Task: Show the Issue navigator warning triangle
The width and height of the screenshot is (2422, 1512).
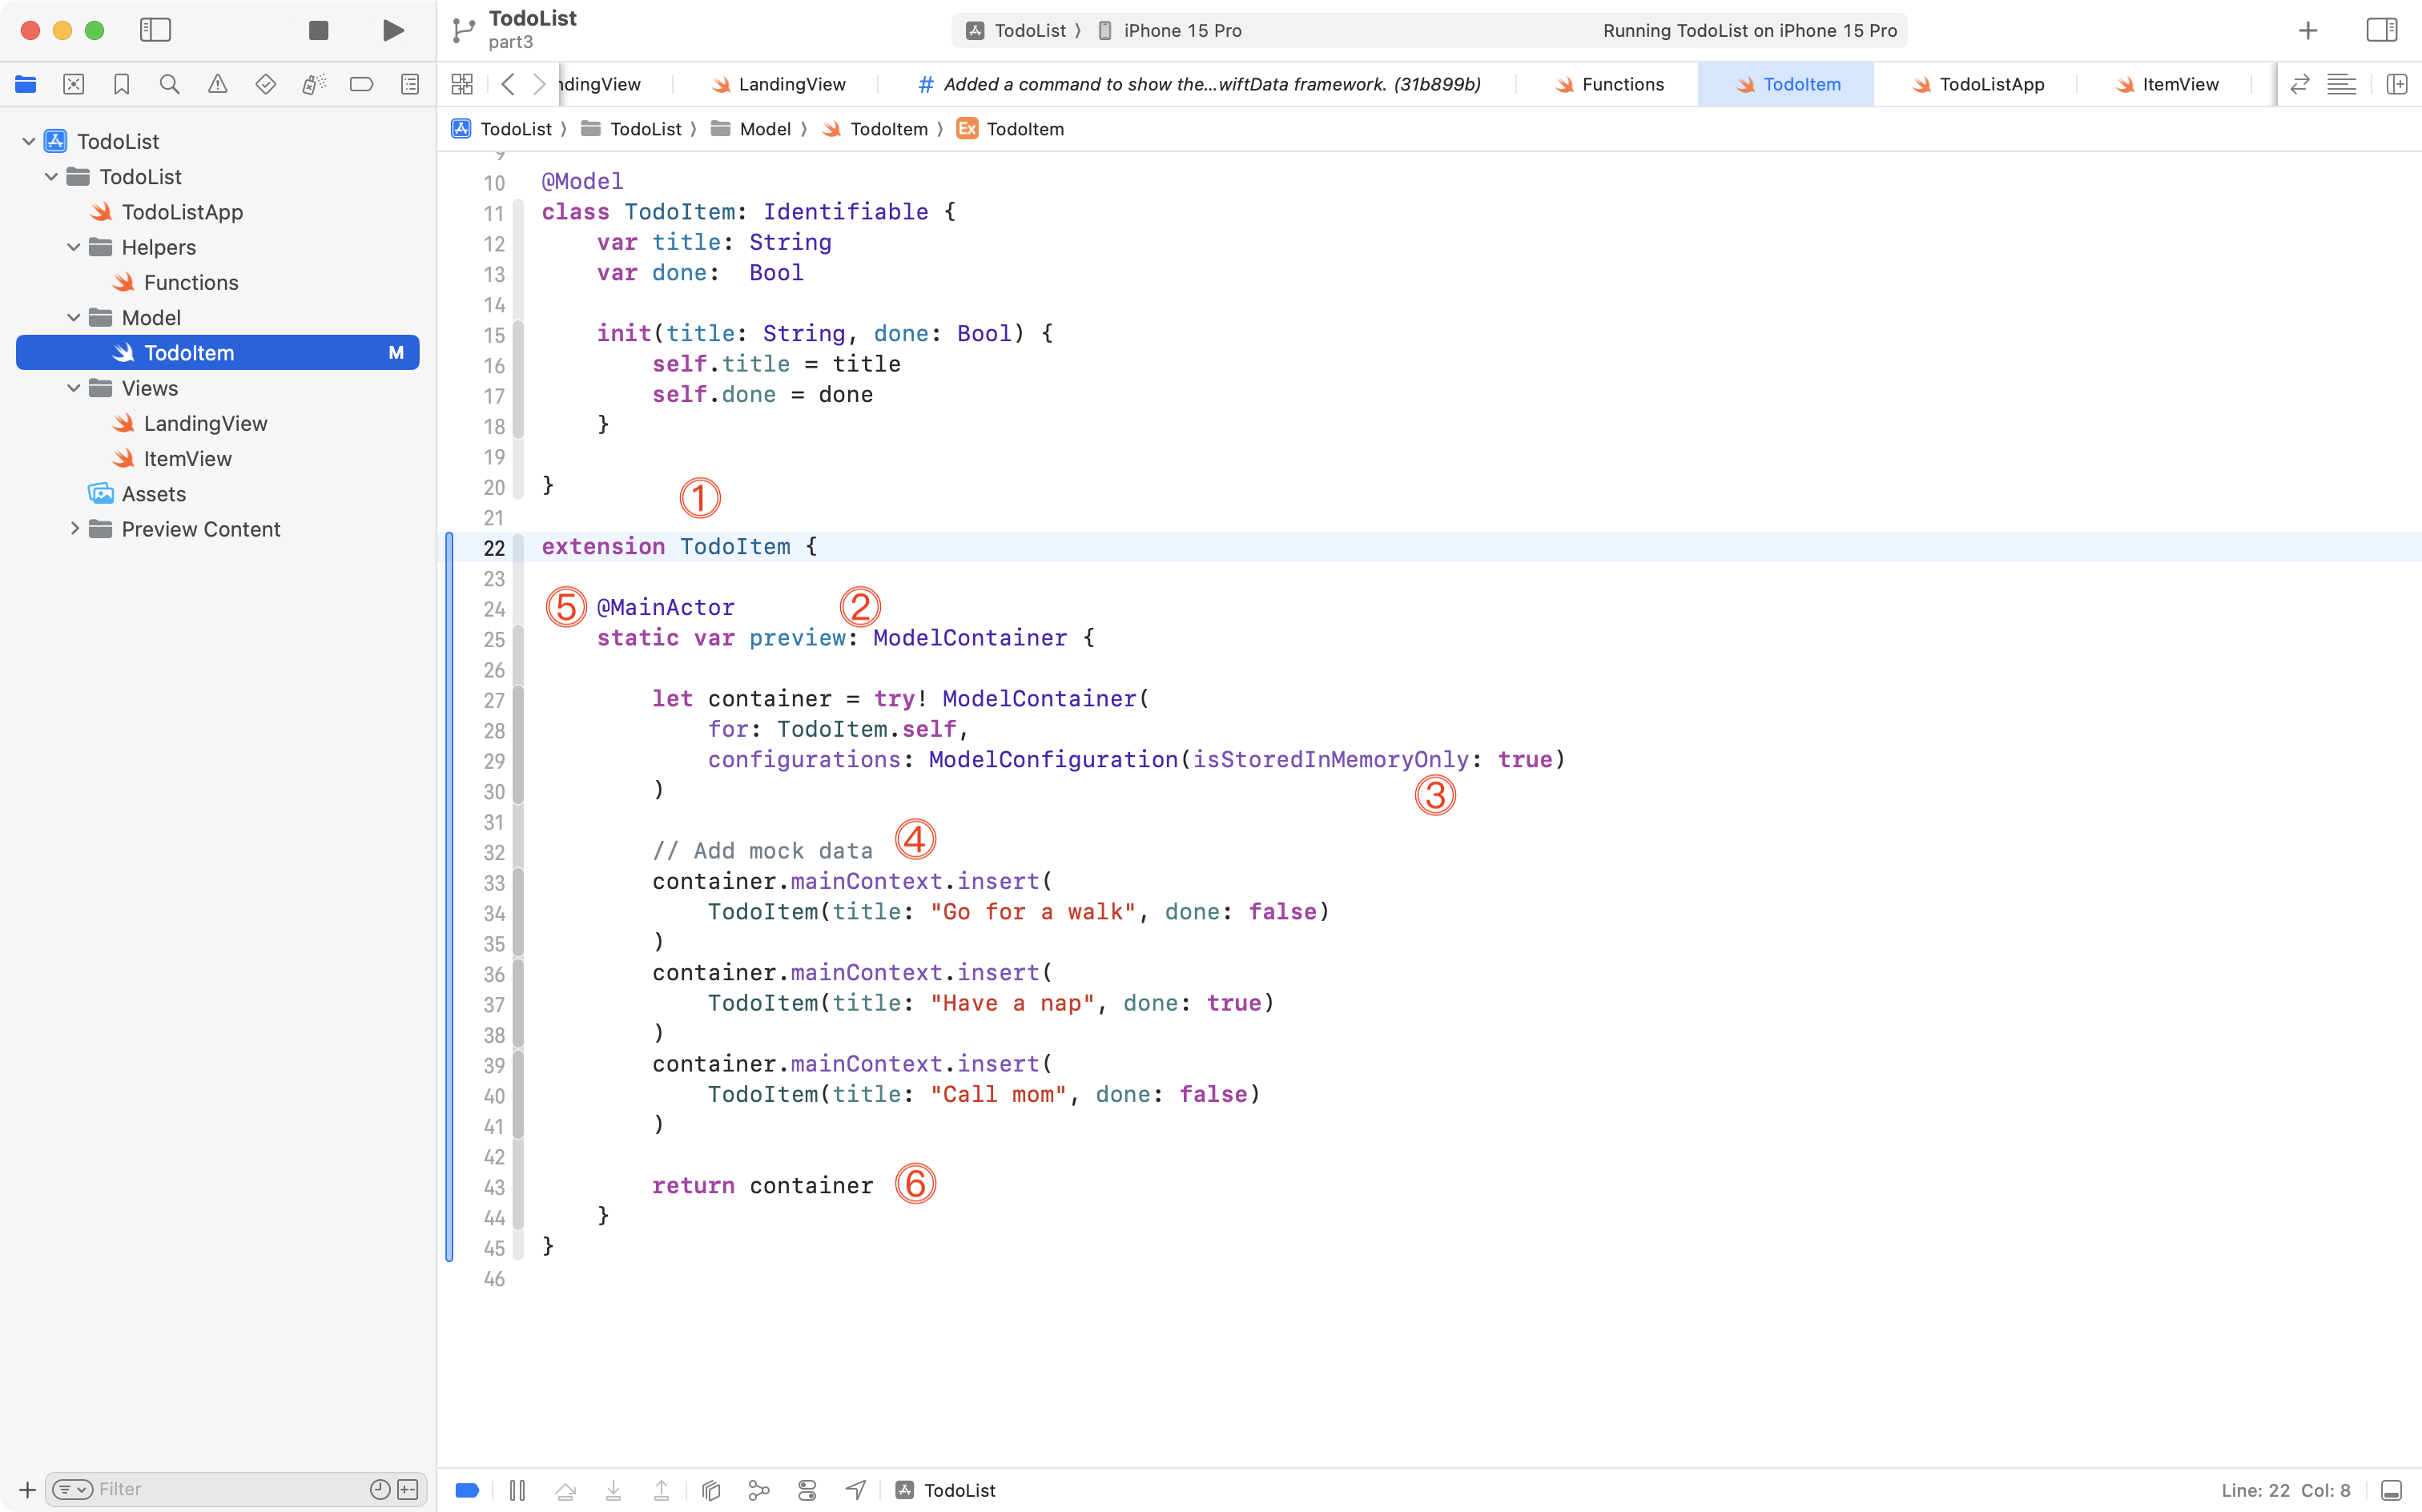Action: pyautogui.click(x=218, y=84)
